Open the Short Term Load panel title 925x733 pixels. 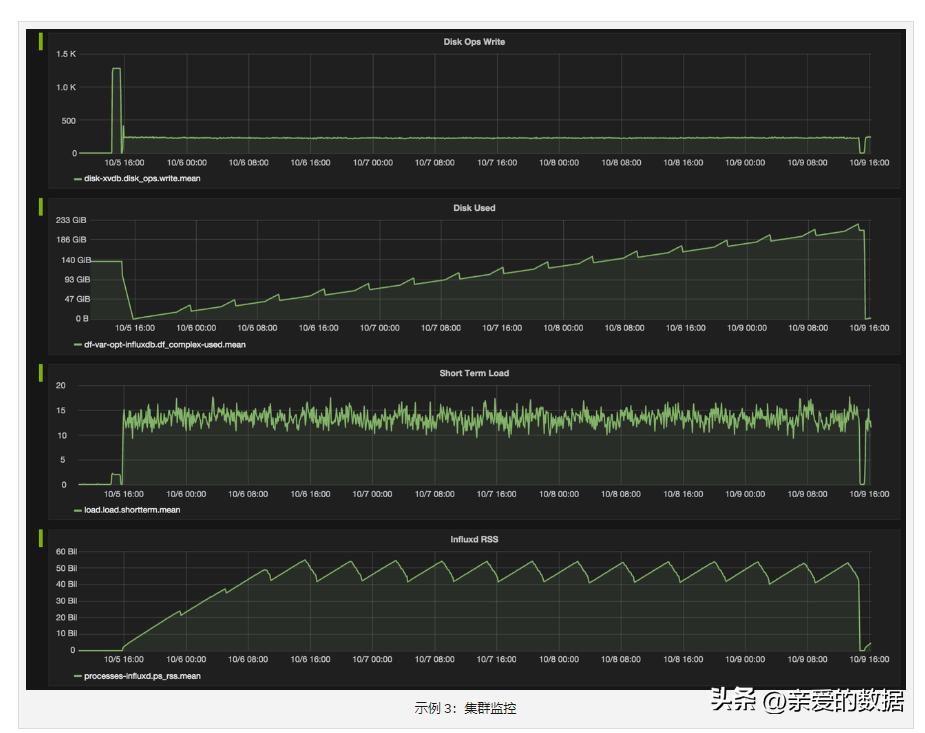(474, 373)
